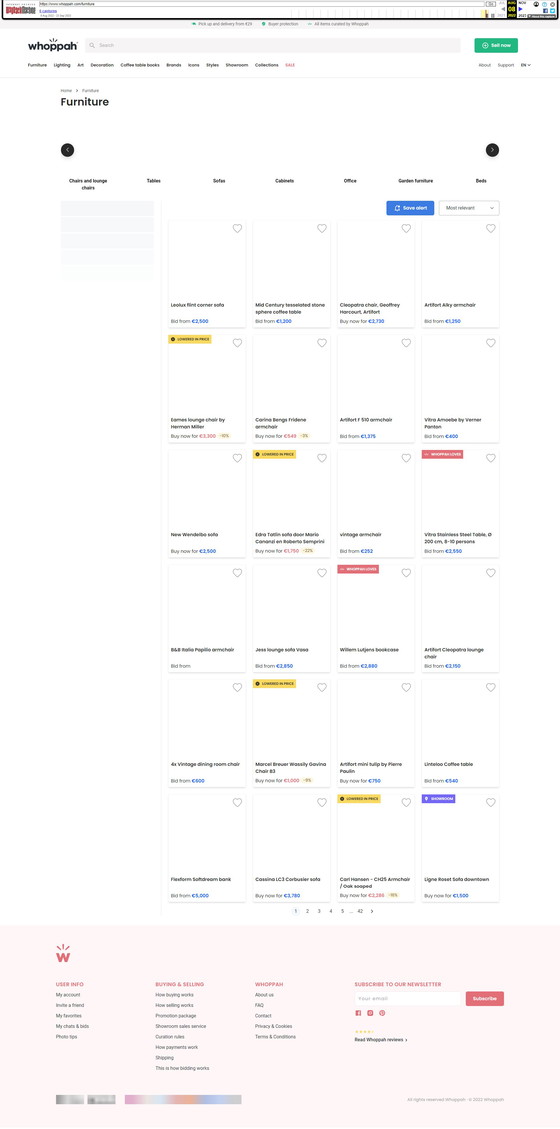Open the EN language selector

526,65
